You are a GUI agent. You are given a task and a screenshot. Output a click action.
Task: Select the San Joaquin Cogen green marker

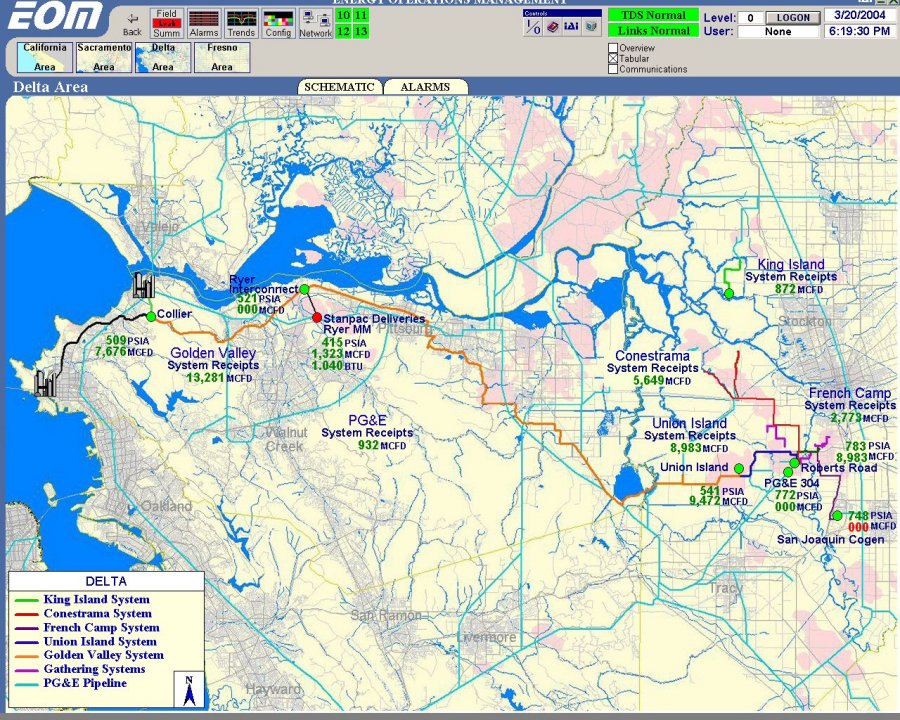(837, 516)
